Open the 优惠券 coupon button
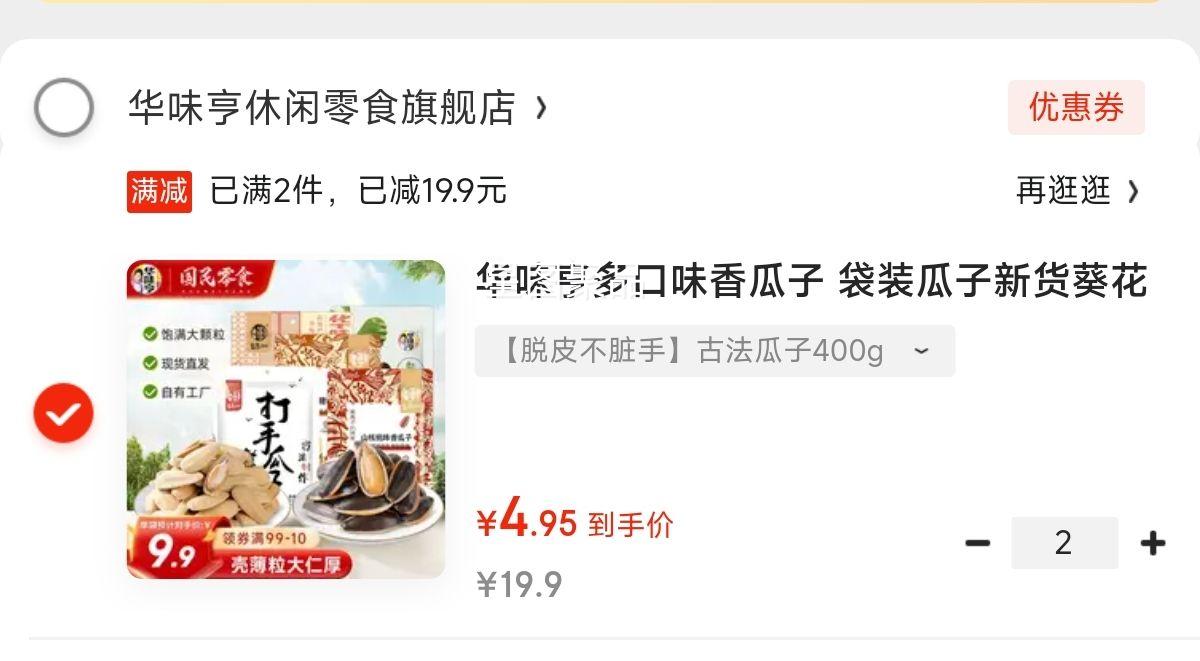Image resolution: width=1200 pixels, height=661 pixels. 1076,107
